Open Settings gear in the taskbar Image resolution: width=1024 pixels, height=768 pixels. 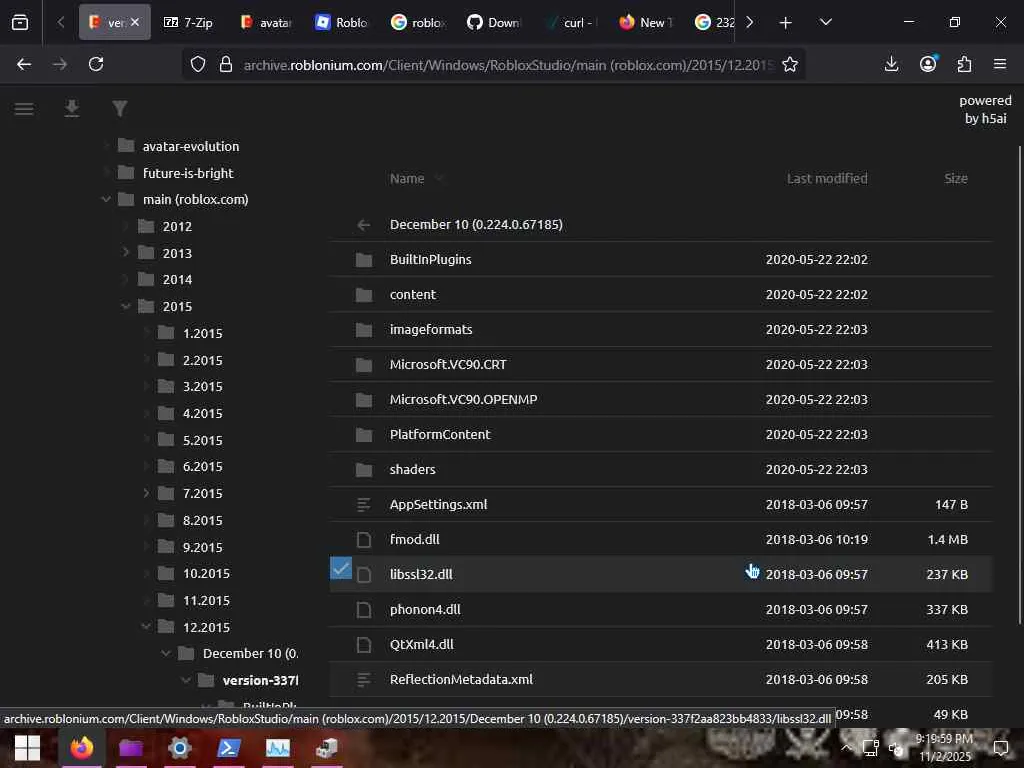180,747
